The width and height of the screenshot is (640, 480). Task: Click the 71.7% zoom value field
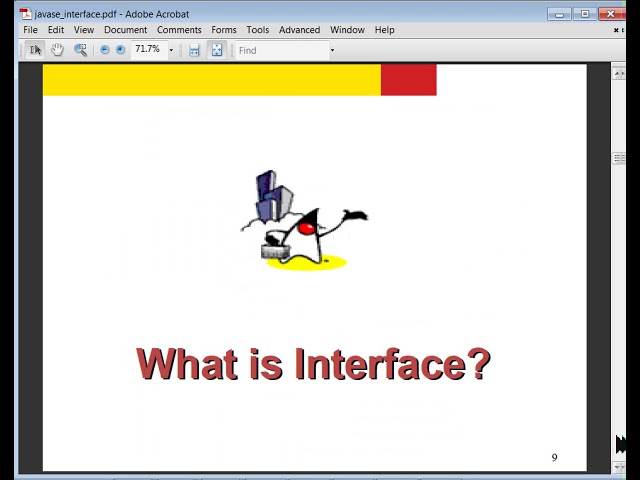pos(148,49)
